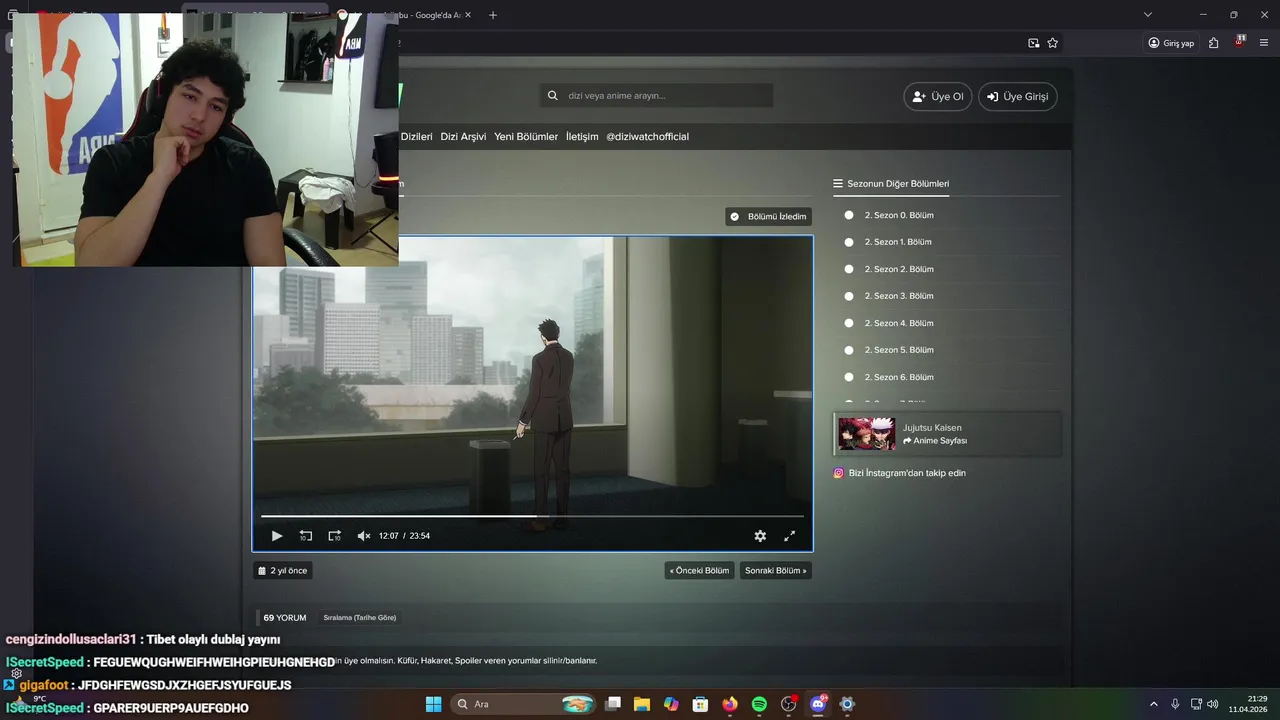
Task: Open the Windows Start menu
Action: [433, 704]
